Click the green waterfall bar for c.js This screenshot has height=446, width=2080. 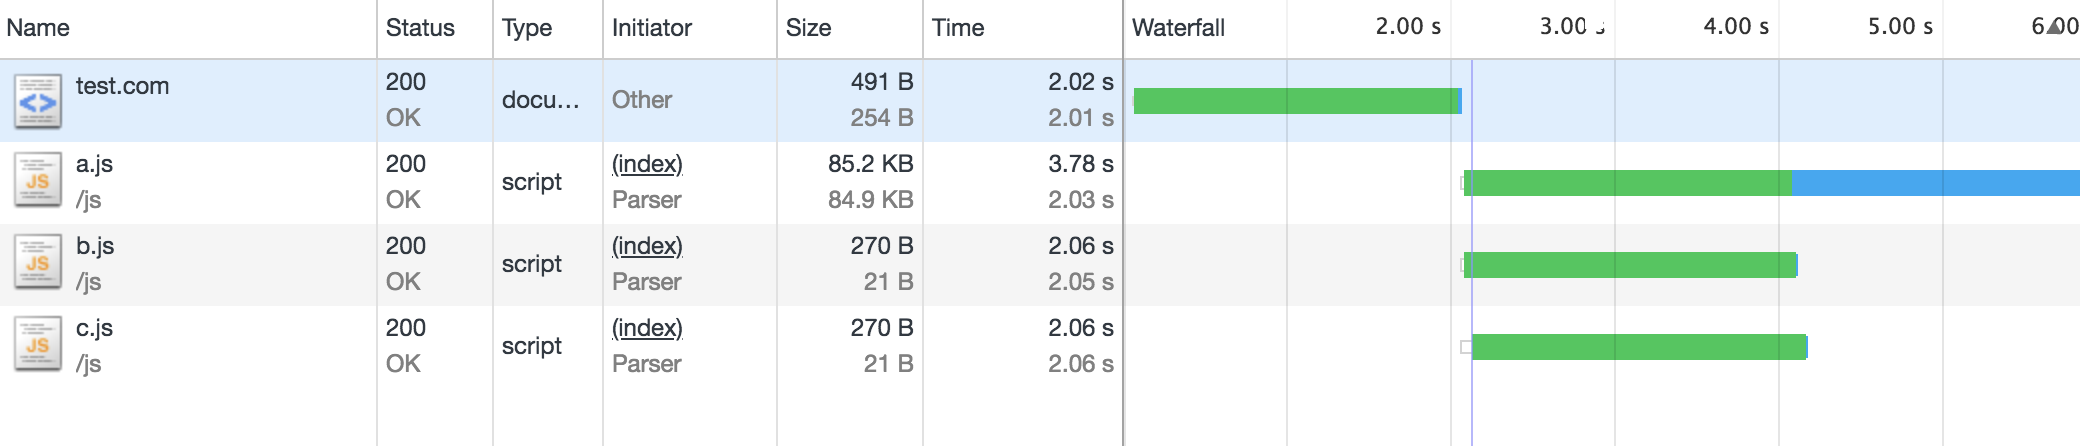pyautogui.click(x=1639, y=347)
